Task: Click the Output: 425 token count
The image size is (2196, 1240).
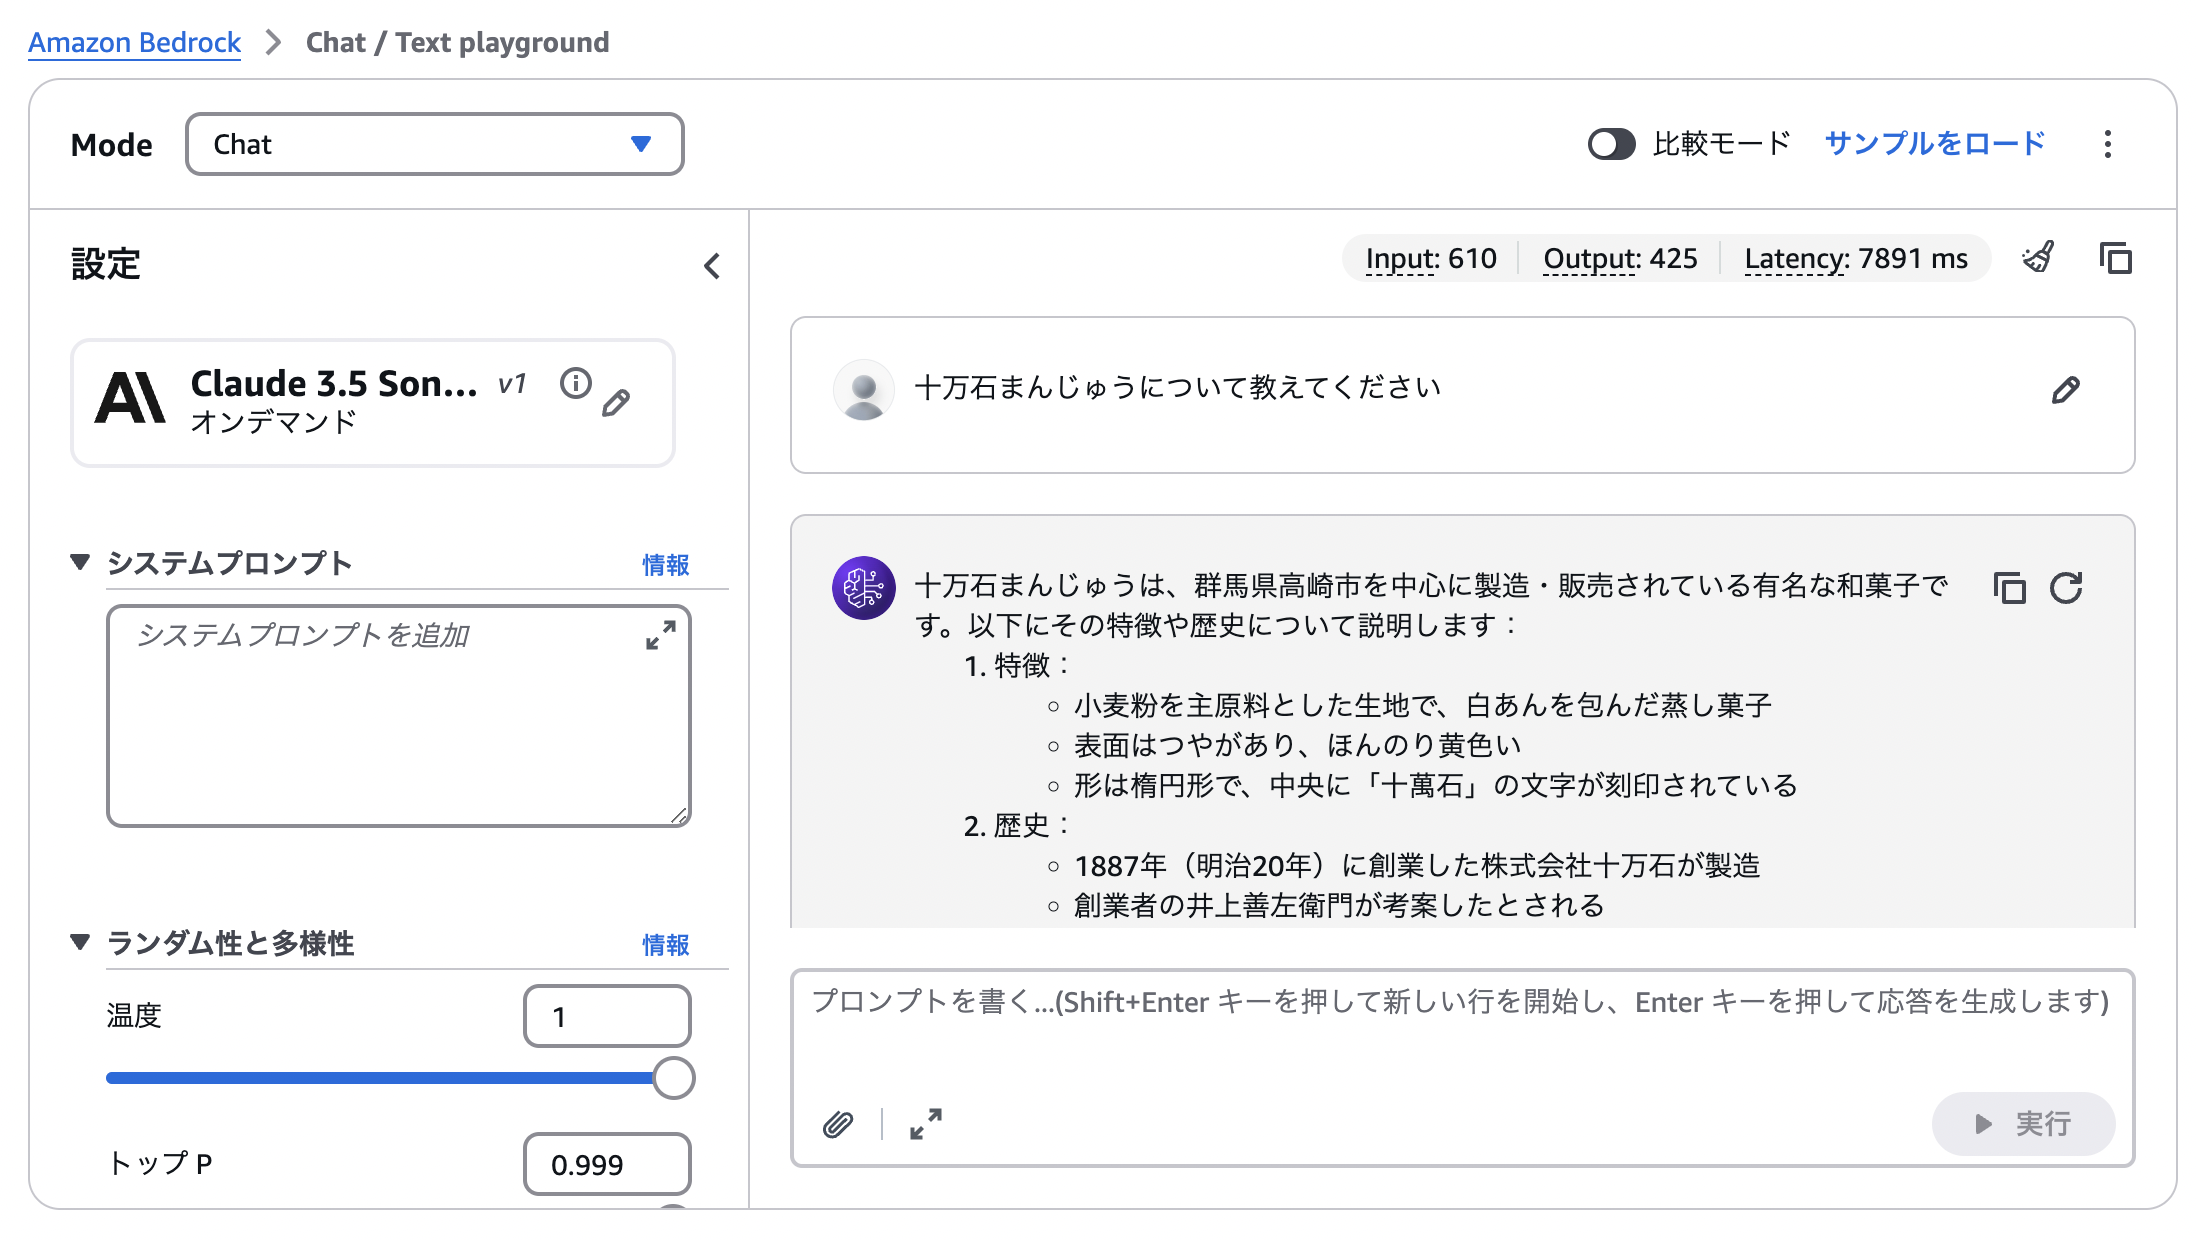Action: (x=1620, y=259)
